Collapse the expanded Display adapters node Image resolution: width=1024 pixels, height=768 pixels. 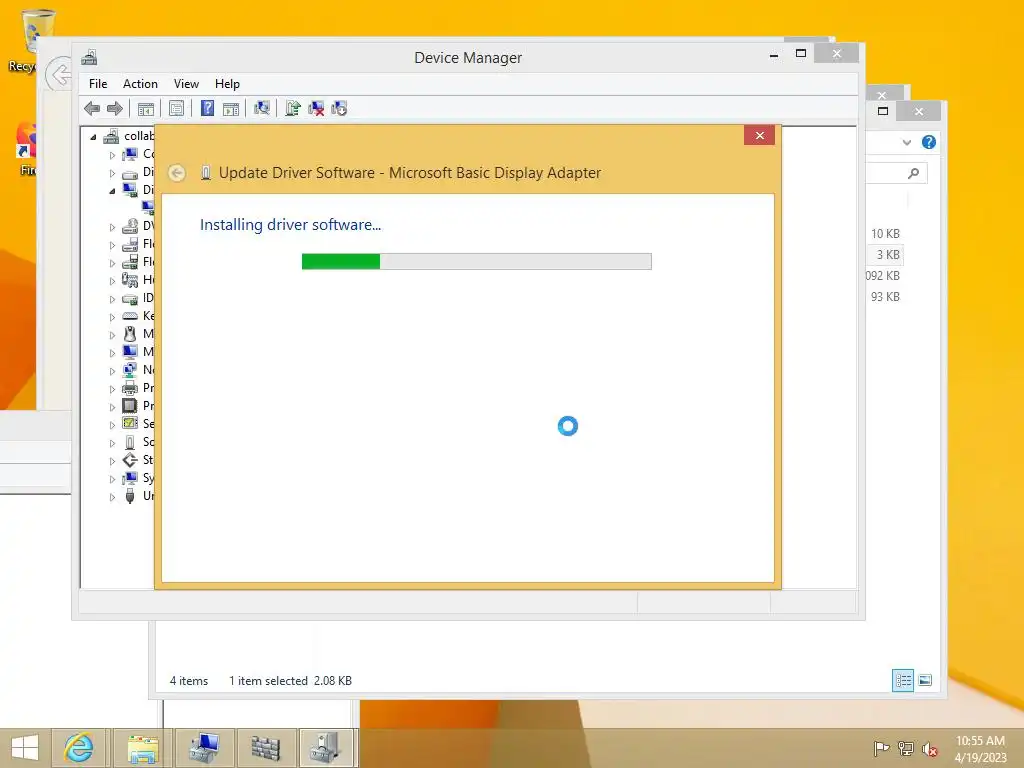(x=112, y=191)
